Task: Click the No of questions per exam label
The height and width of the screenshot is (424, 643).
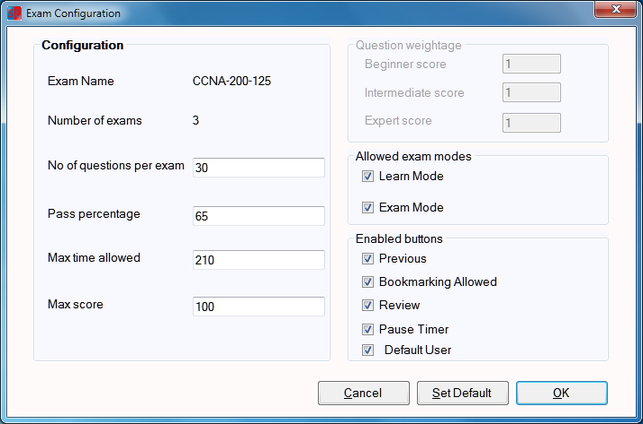Action: point(116,166)
